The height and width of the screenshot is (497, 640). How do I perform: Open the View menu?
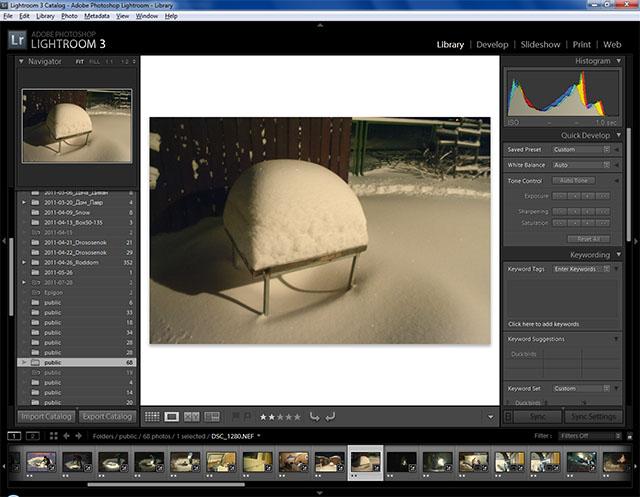tap(122, 16)
